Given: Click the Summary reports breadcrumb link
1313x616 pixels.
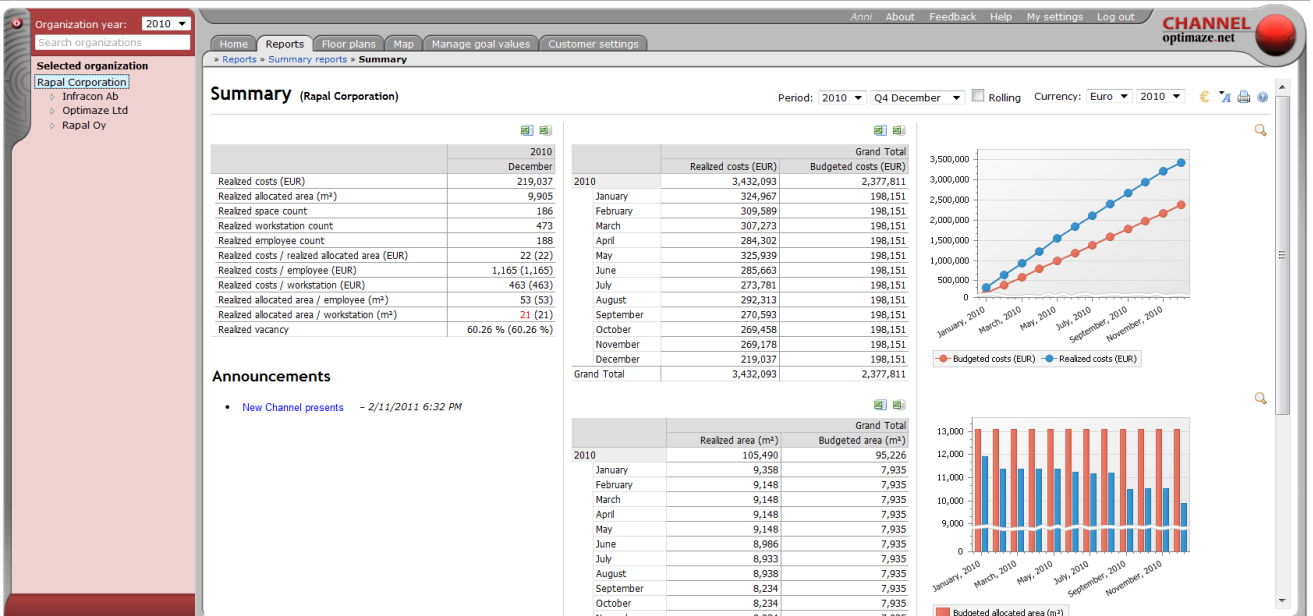Looking at the screenshot, I should pos(307,60).
